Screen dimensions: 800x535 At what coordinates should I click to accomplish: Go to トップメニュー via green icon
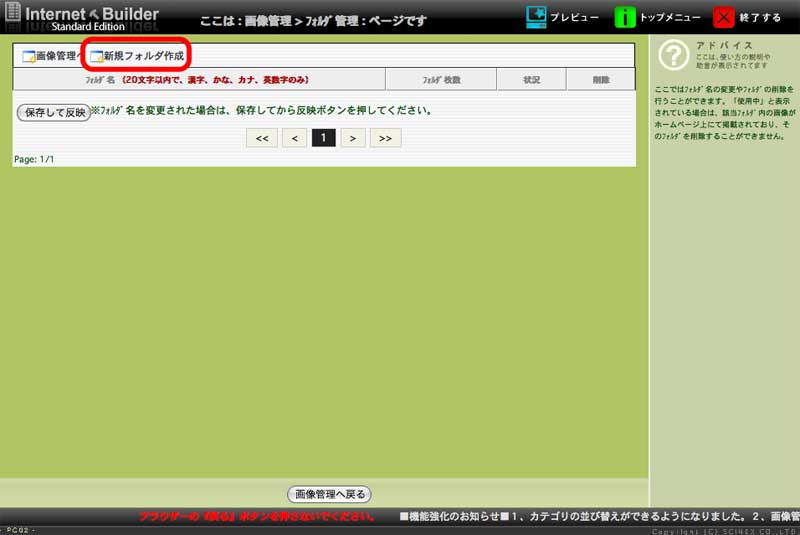point(625,18)
